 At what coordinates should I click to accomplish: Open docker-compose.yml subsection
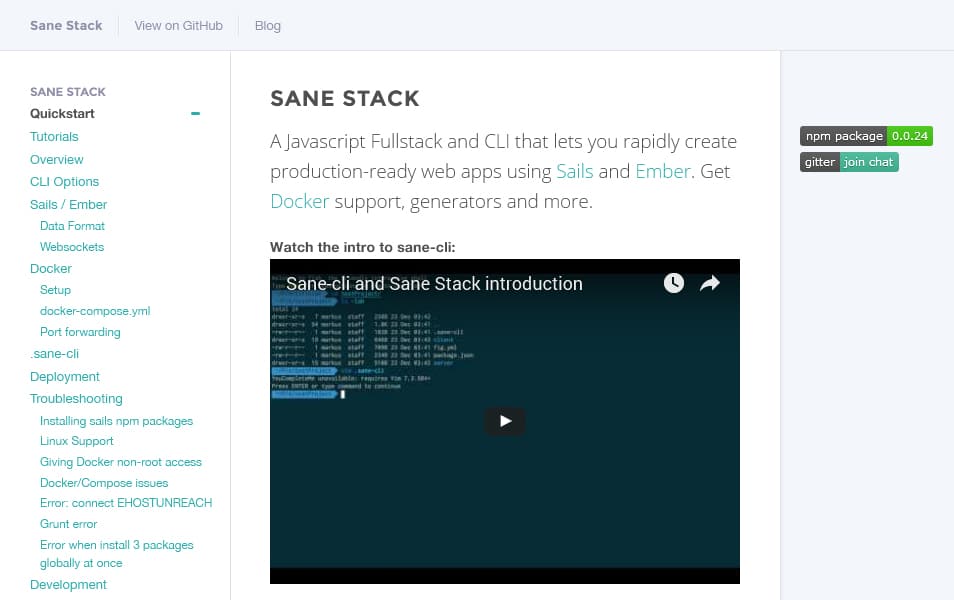[x=95, y=311]
